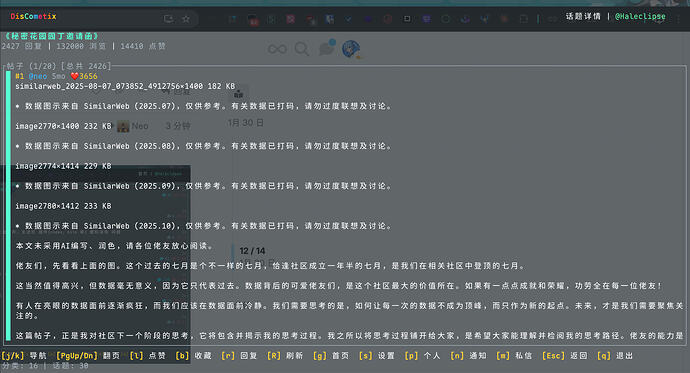Screen dimensions: 690x373
Task: Click the similarweb_2025-08-07 image filename line
Action: 125,86
